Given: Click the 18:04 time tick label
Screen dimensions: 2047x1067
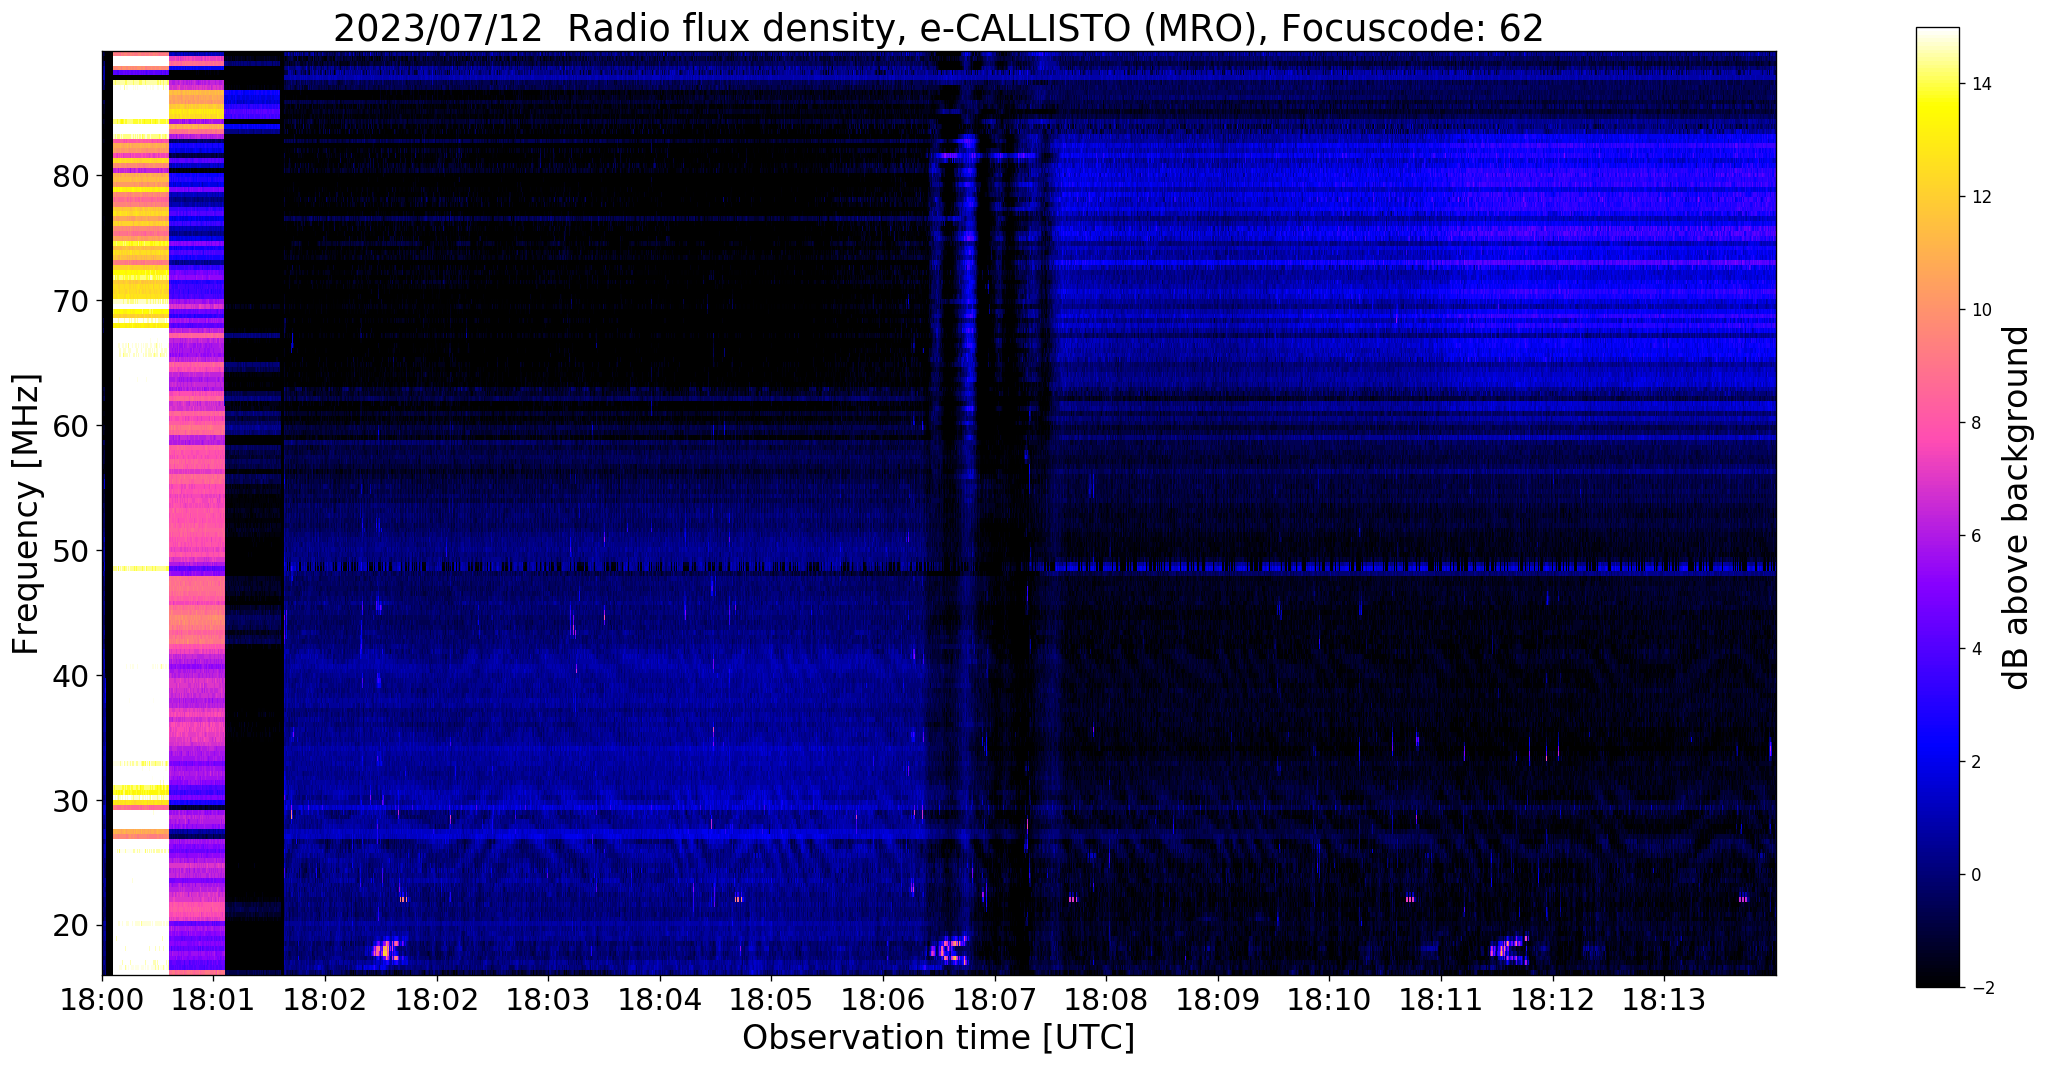Looking at the screenshot, I should coord(660,1000).
